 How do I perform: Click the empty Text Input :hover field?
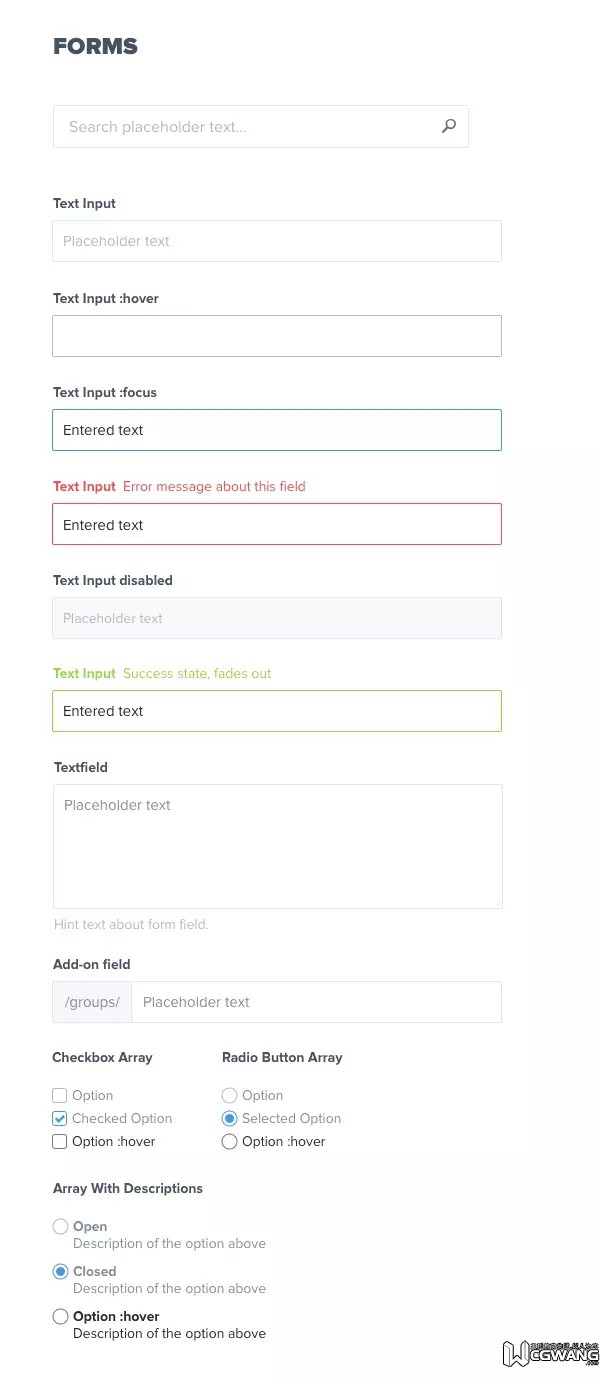click(277, 336)
